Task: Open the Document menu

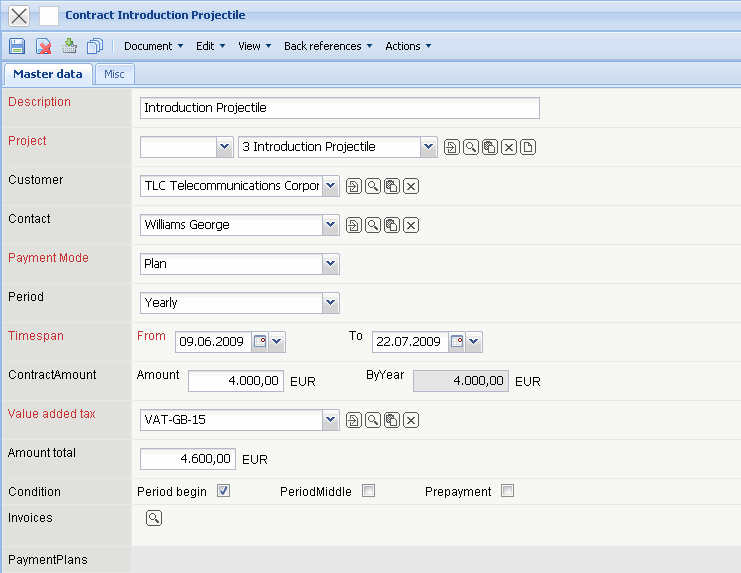Action: click(x=153, y=46)
